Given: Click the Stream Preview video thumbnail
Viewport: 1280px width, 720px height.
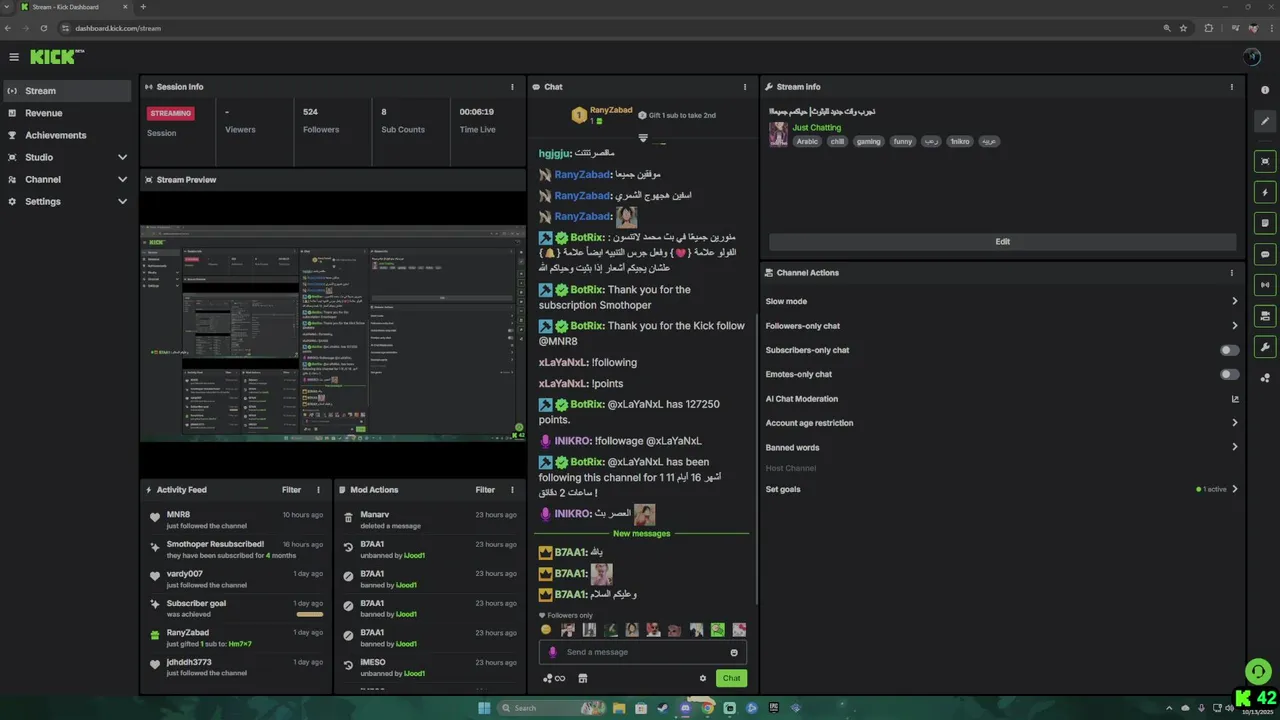Looking at the screenshot, I should pyautogui.click(x=332, y=334).
